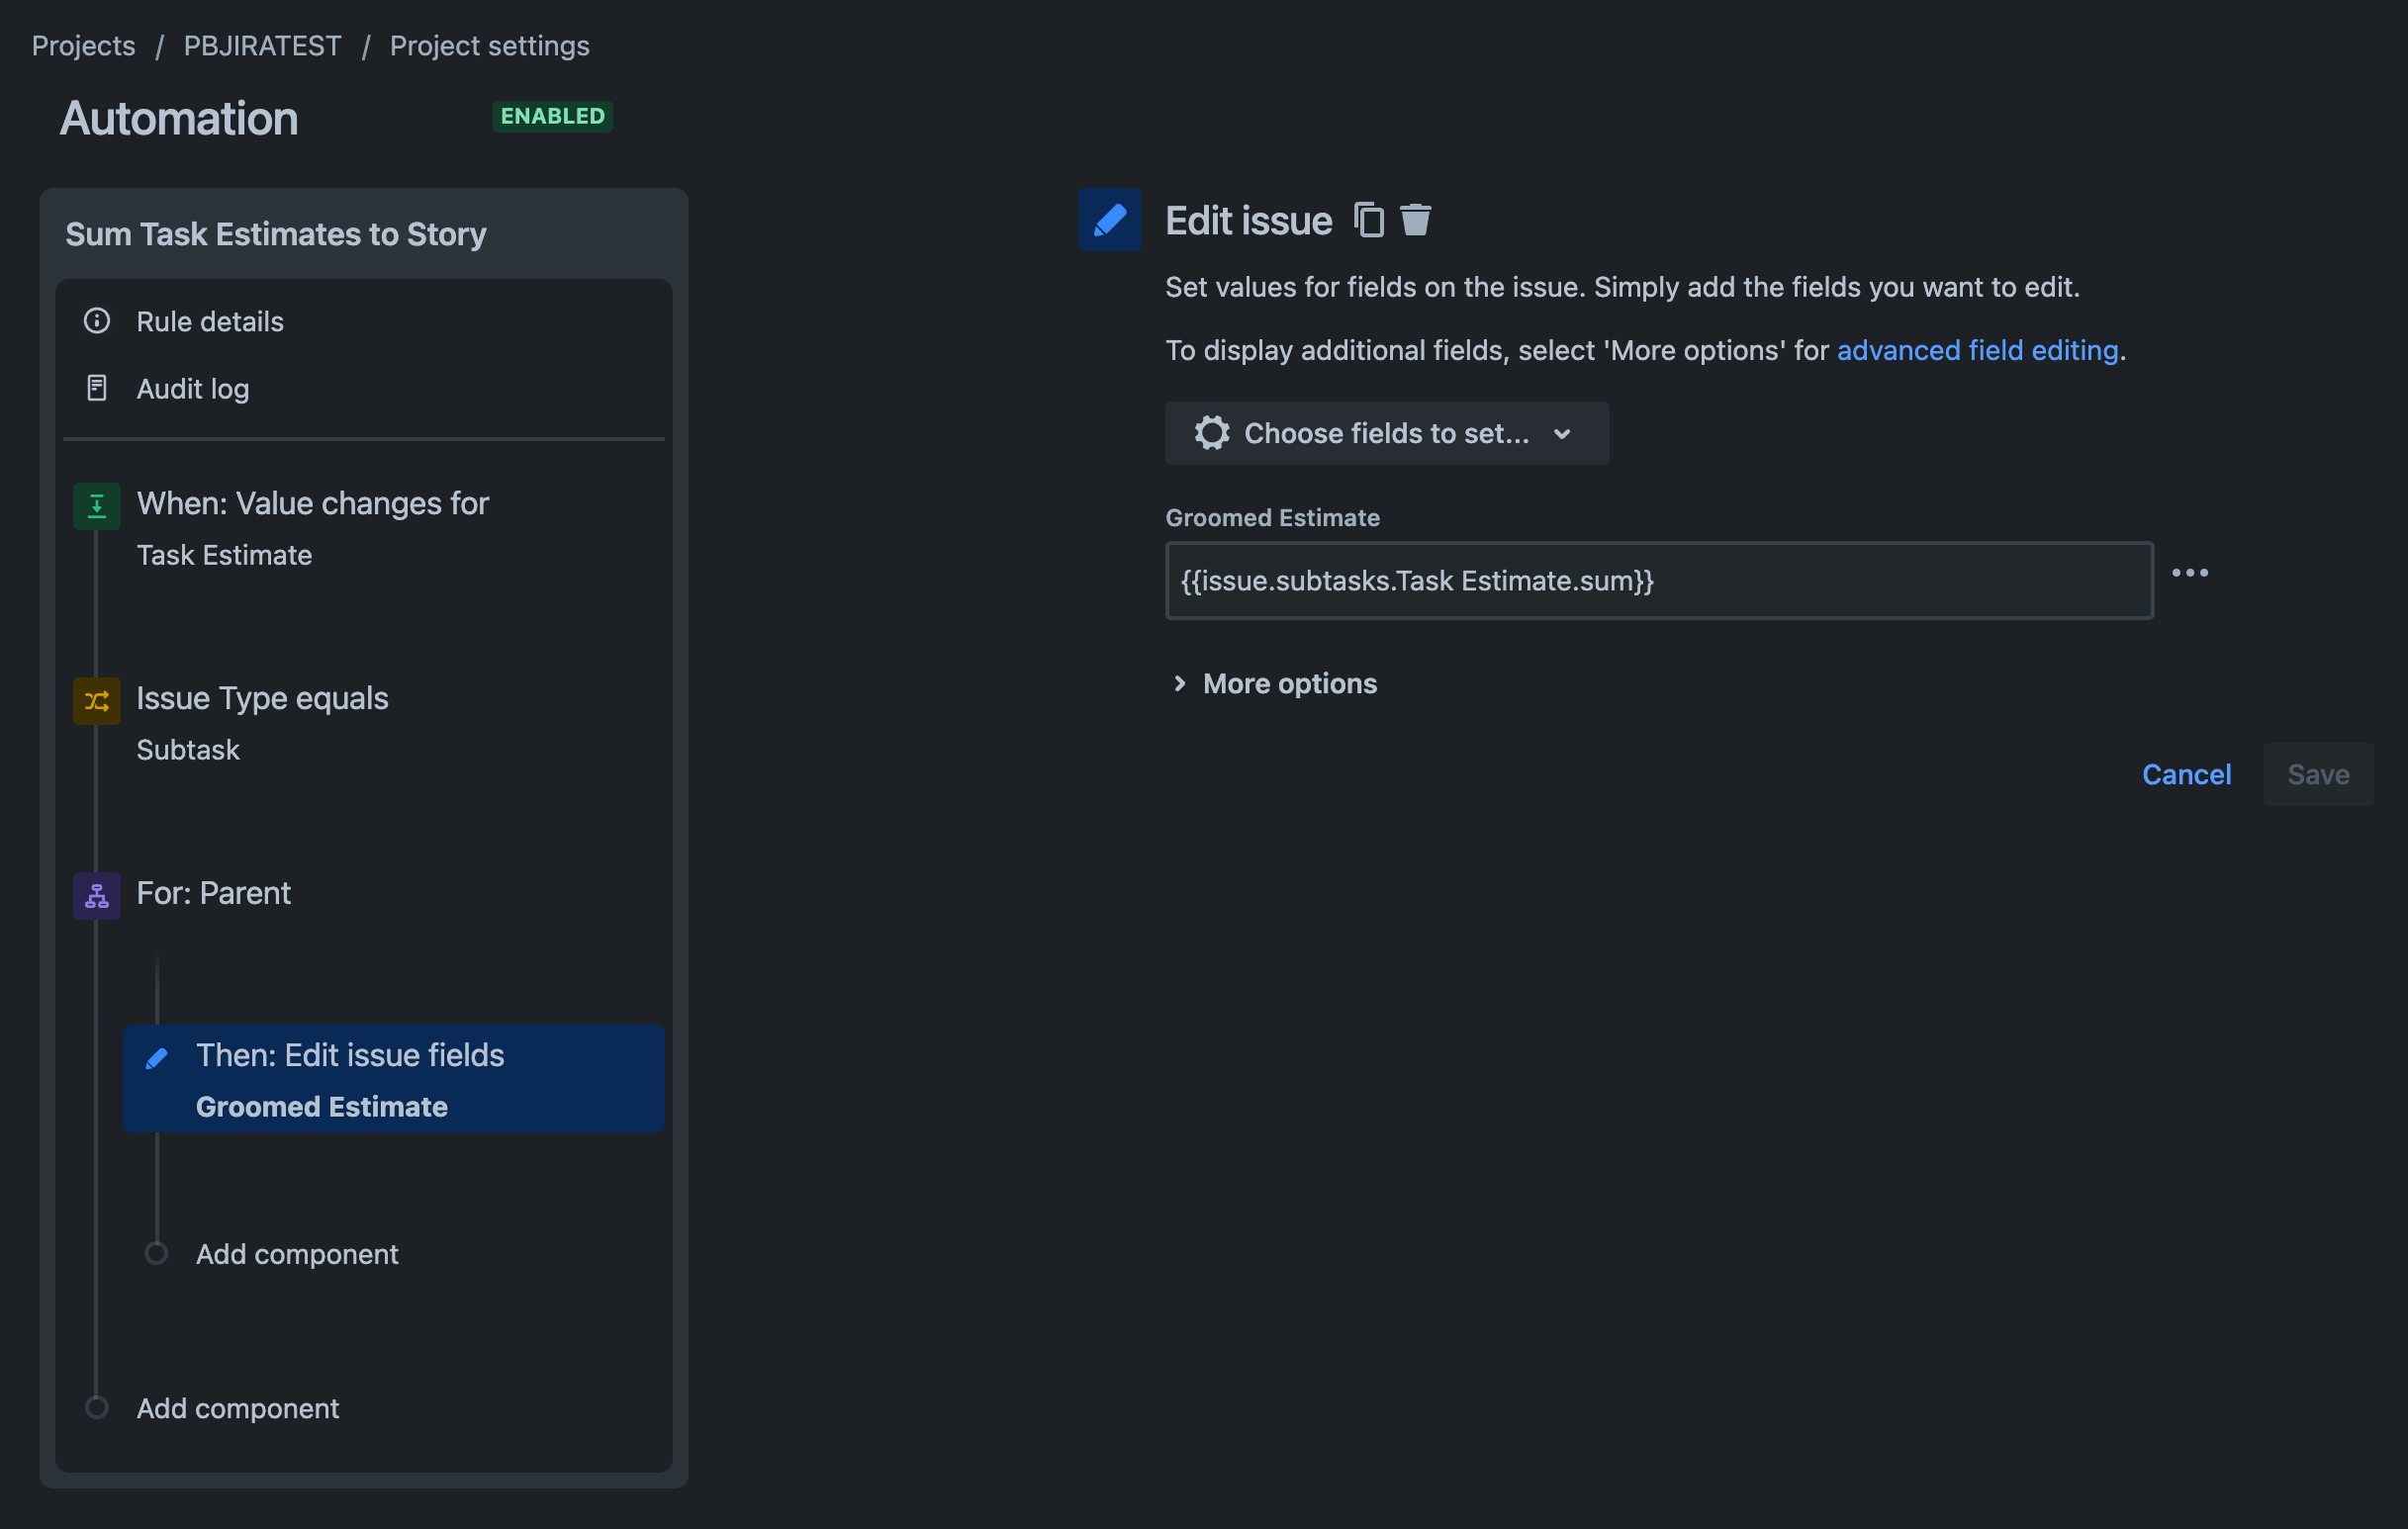This screenshot has width=2408, height=1529.
Task: Click the Audit log document icon
Action: 97,388
